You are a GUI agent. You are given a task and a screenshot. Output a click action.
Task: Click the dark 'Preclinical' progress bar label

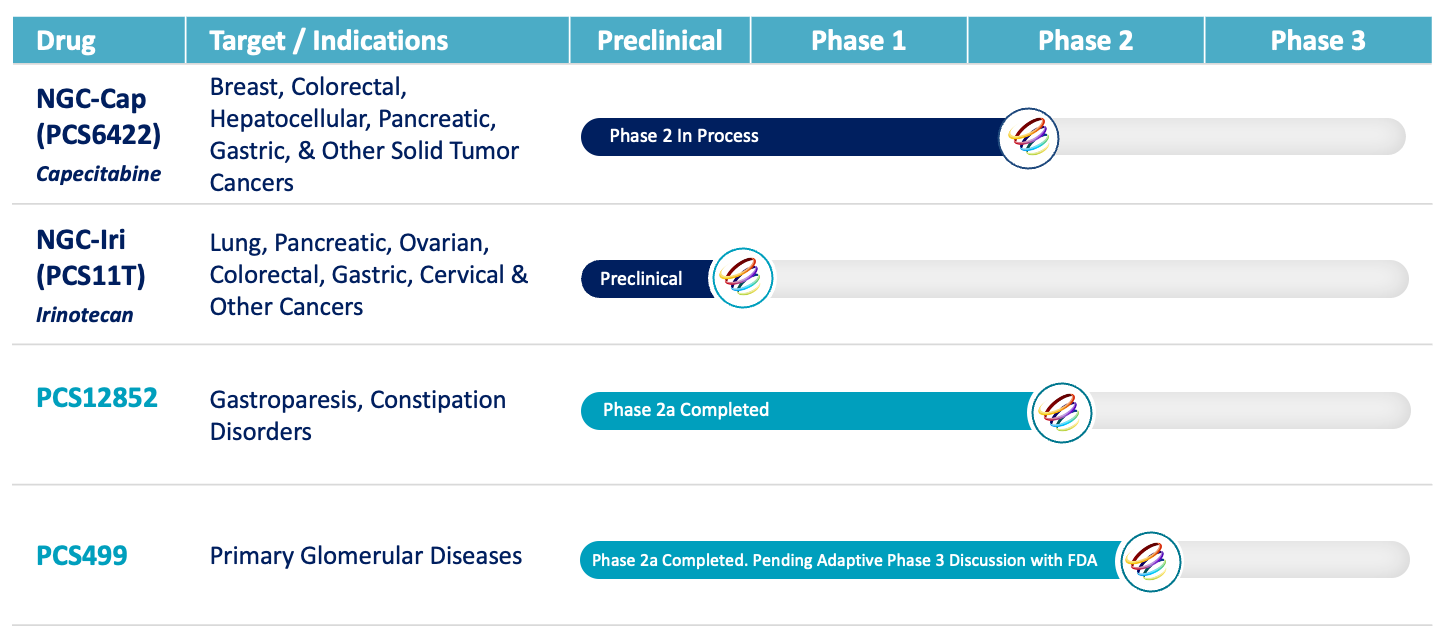[x=641, y=279]
